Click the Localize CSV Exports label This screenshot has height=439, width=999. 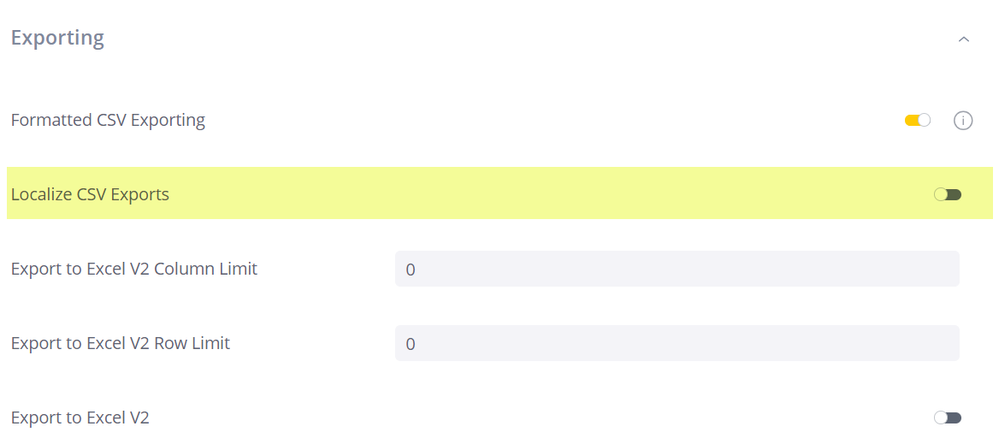click(90, 194)
